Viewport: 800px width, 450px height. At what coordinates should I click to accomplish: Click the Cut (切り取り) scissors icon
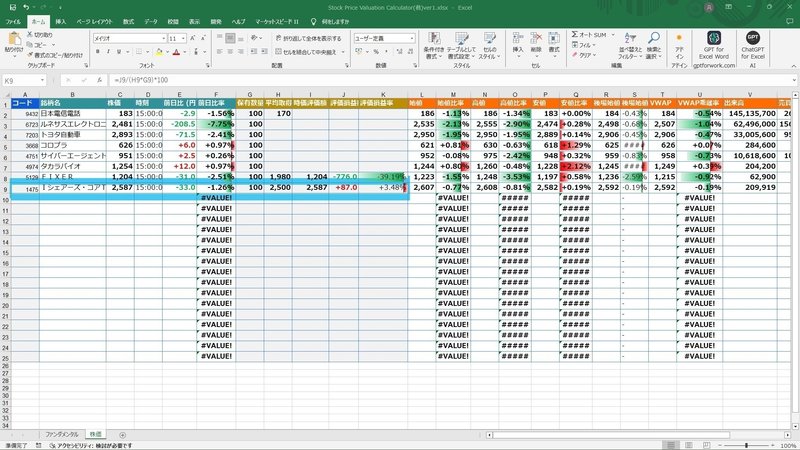click(x=30, y=35)
